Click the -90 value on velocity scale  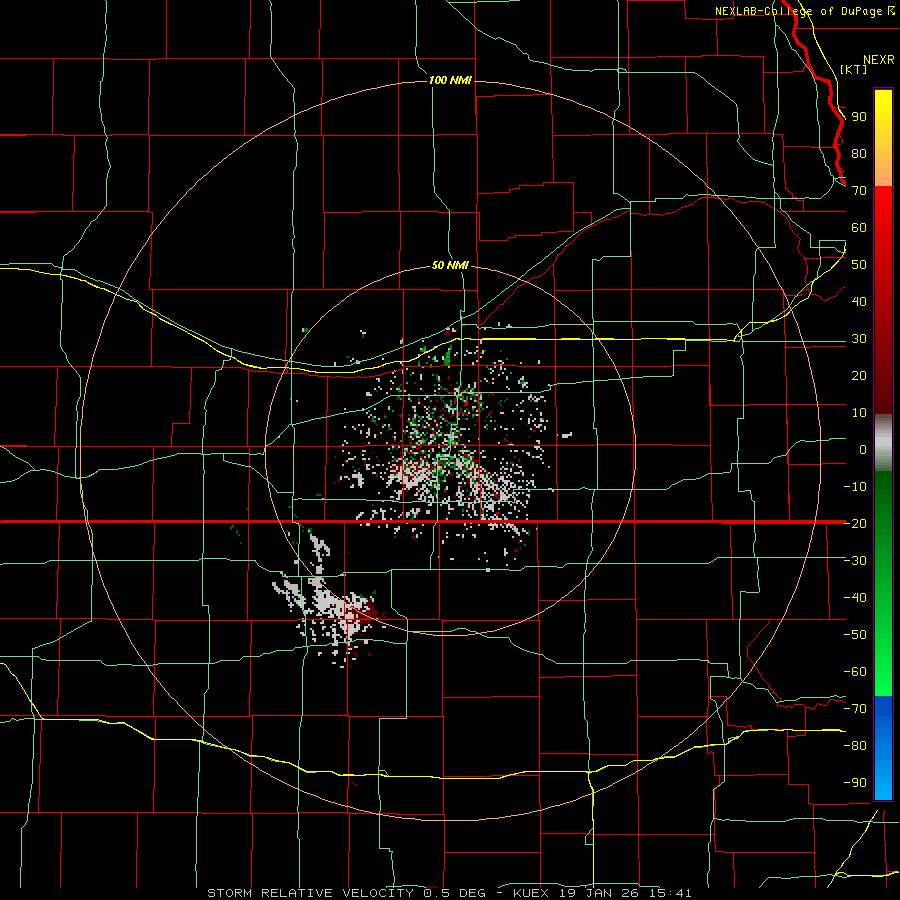[x=855, y=783]
